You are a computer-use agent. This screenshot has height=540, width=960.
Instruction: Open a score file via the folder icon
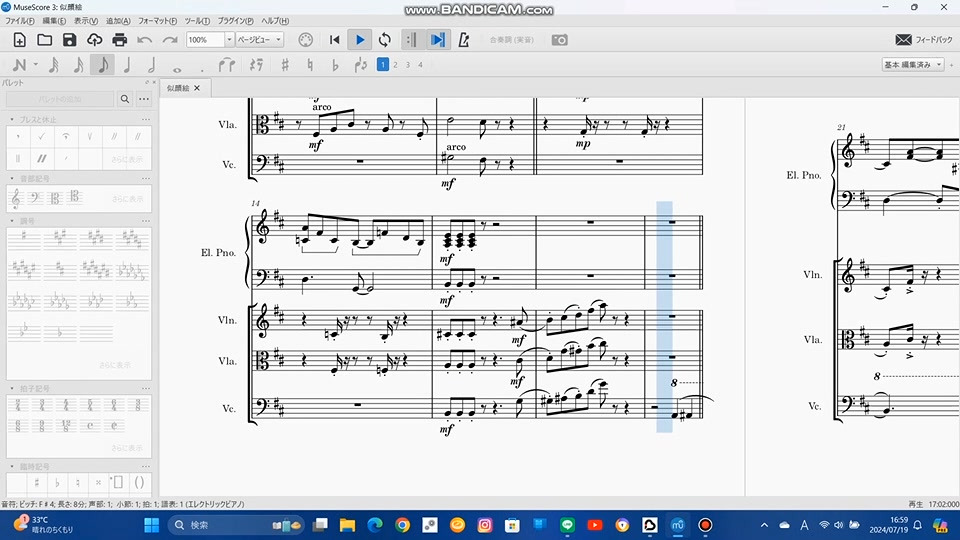(x=45, y=40)
